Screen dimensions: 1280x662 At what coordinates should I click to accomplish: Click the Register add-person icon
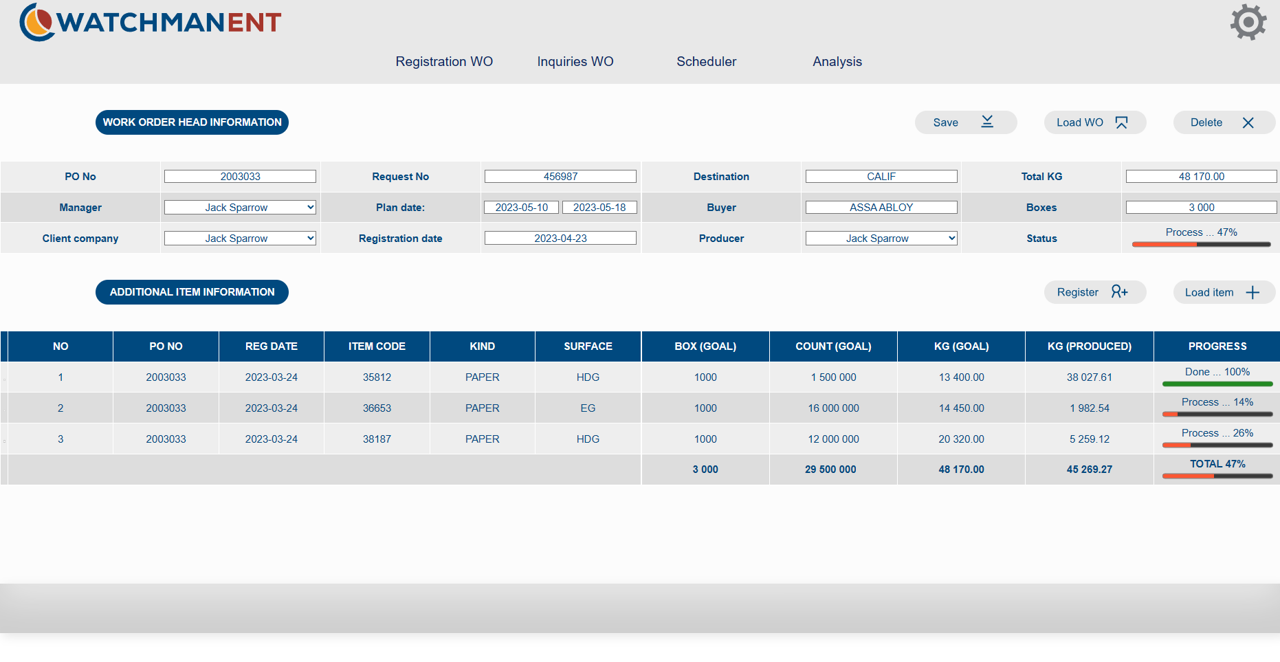pos(1119,292)
